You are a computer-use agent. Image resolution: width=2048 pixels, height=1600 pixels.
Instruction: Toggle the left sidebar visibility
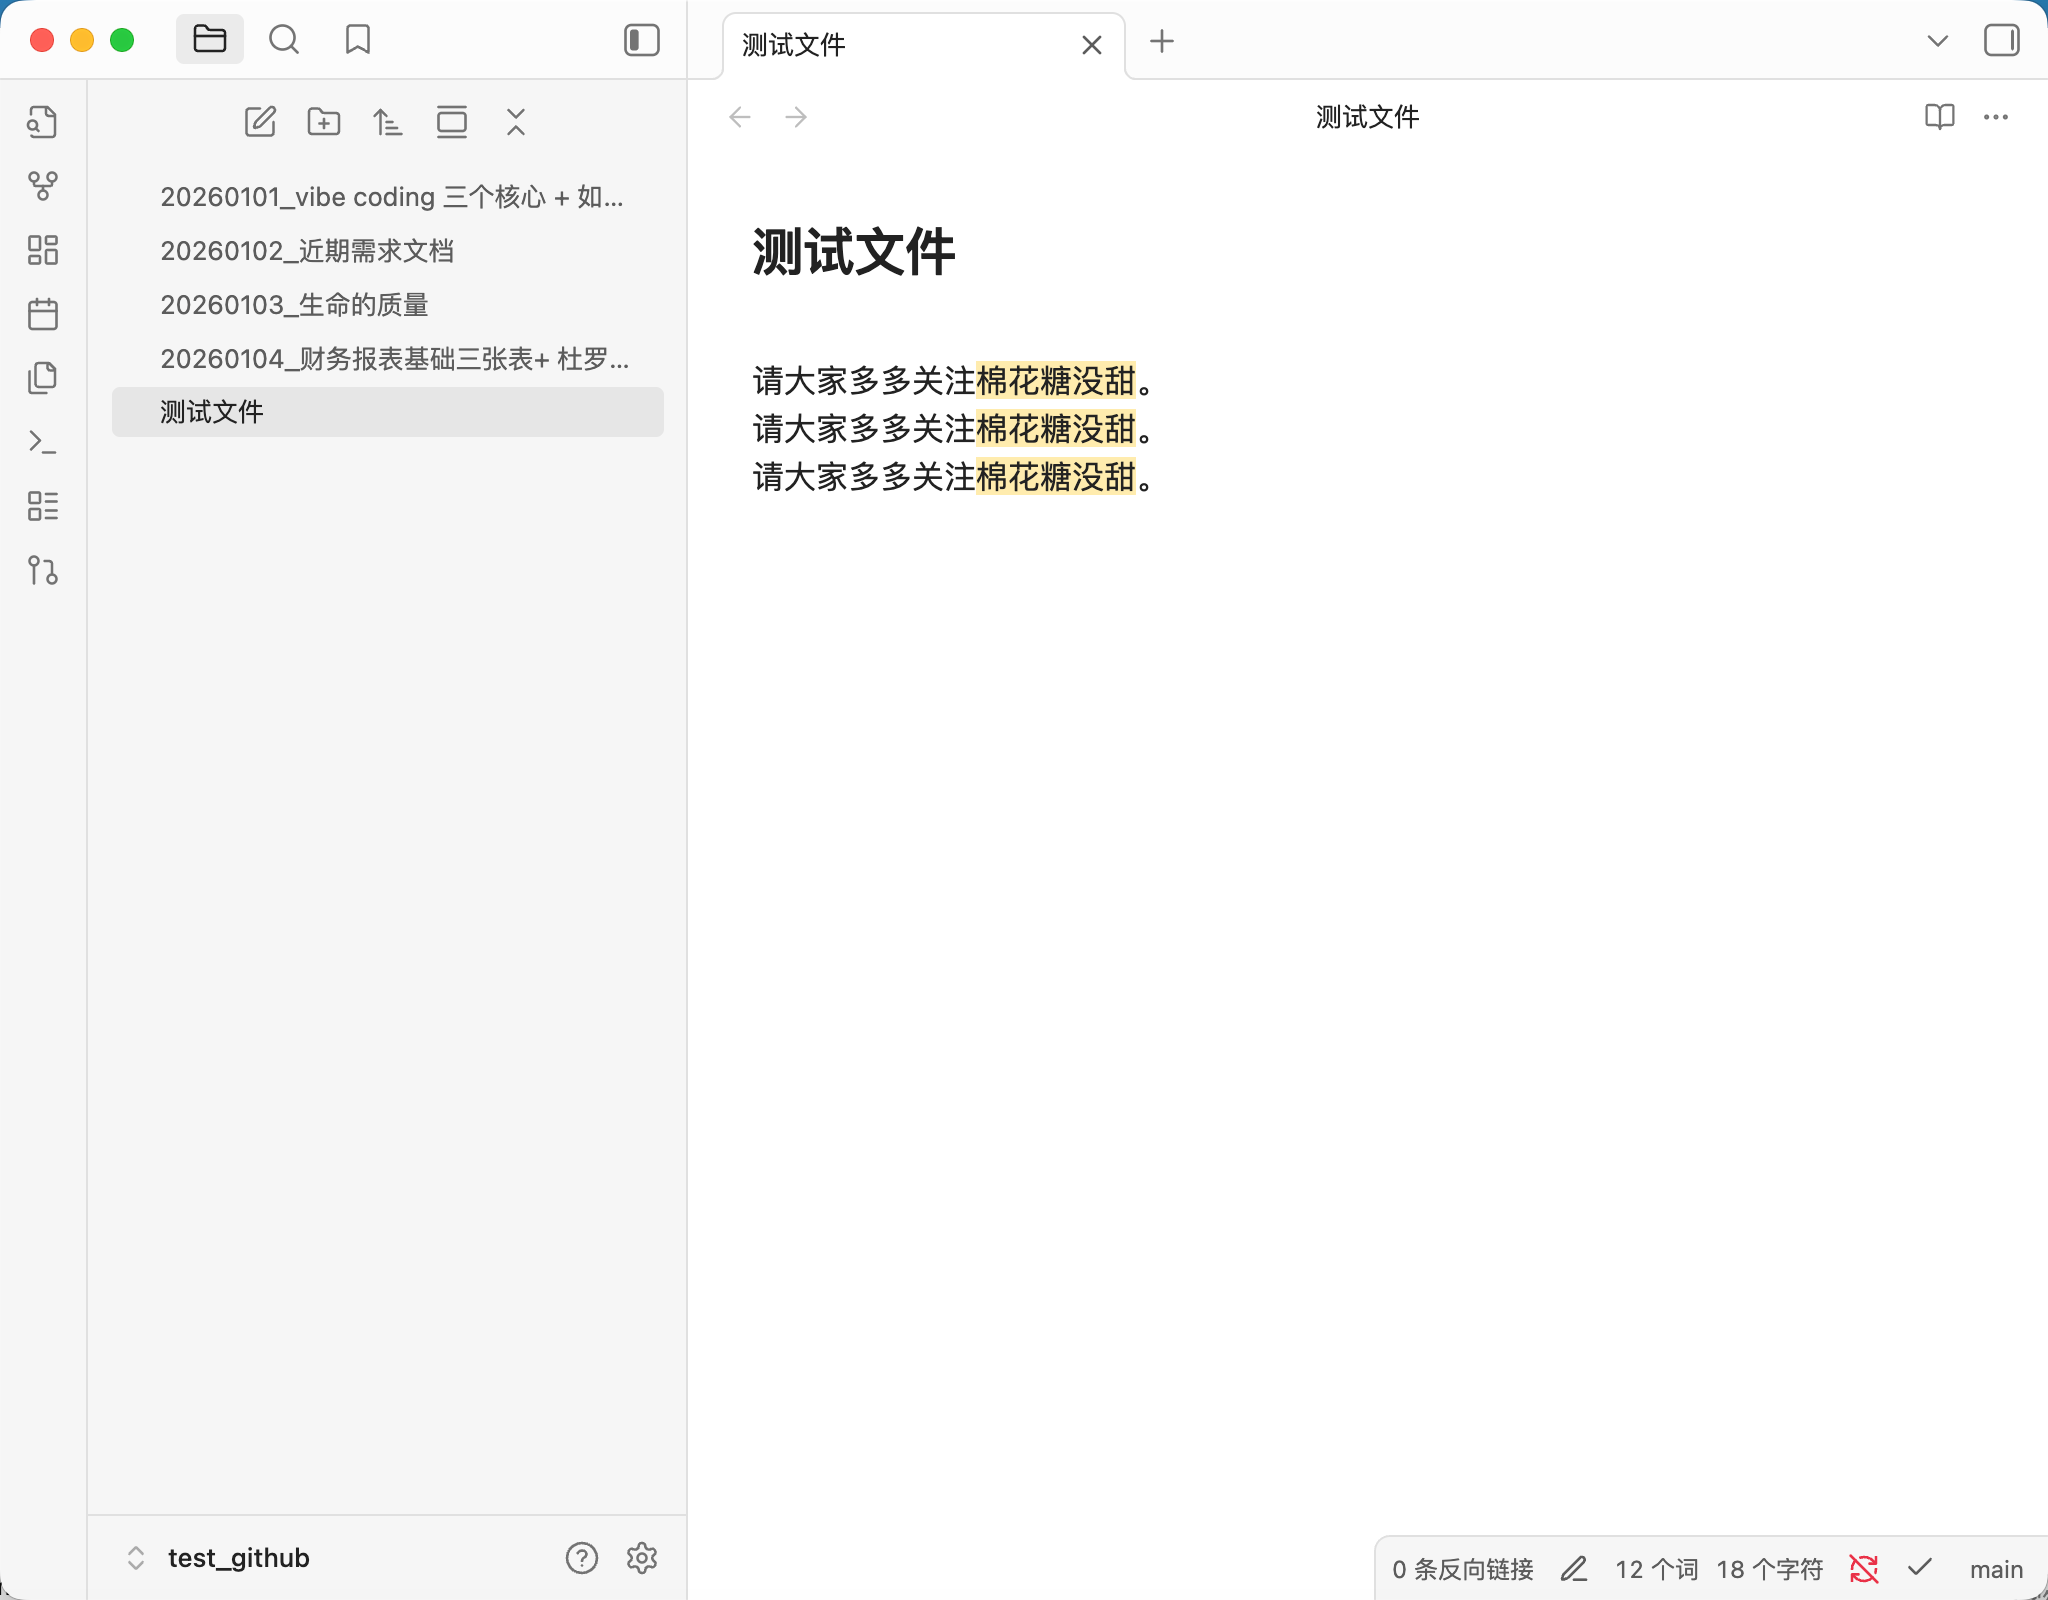click(641, 40)
